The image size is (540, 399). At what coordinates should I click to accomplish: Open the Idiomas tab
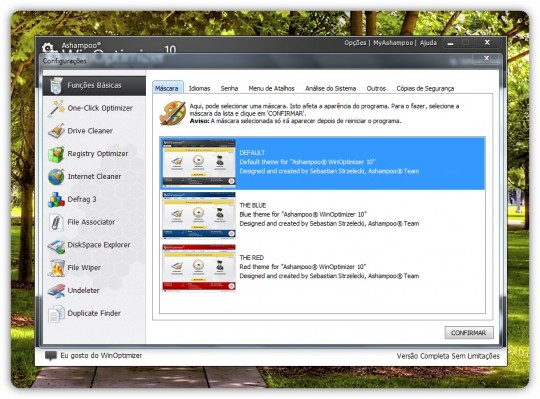tap(199, 88)
